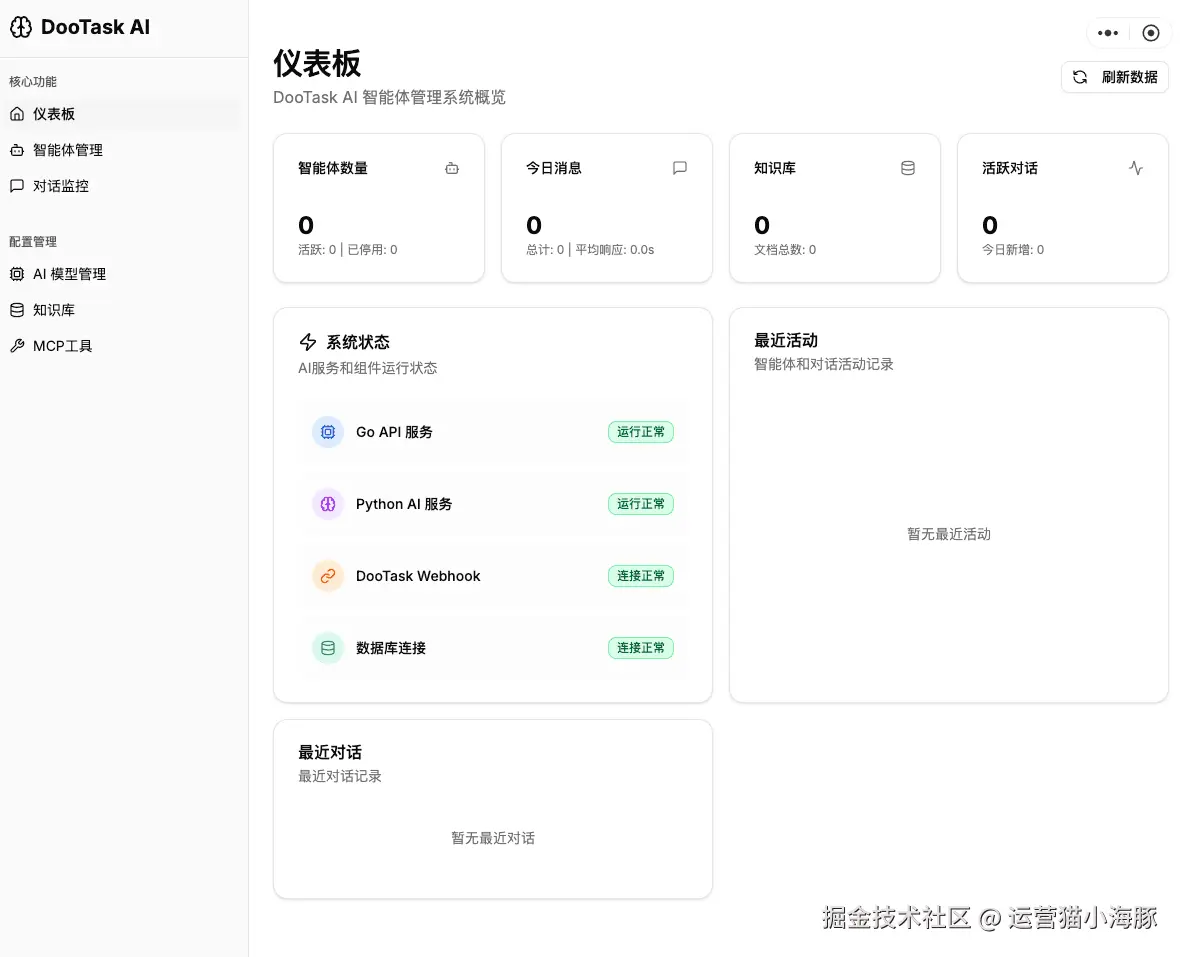Select the 活跃对话 stat card
Viewport: 1183px width, 957px height.
(1062, 208)
